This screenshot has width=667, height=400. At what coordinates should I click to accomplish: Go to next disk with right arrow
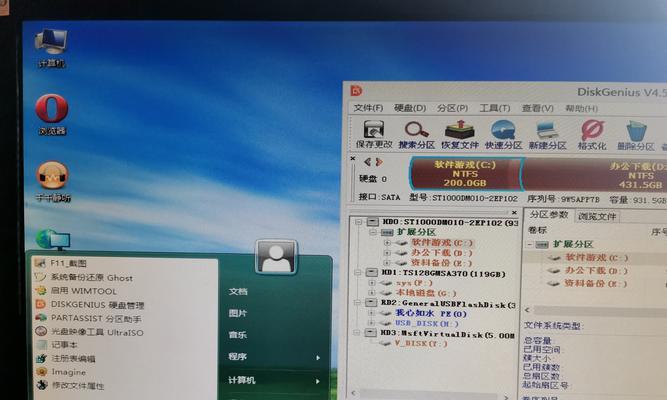coord(379,162)
